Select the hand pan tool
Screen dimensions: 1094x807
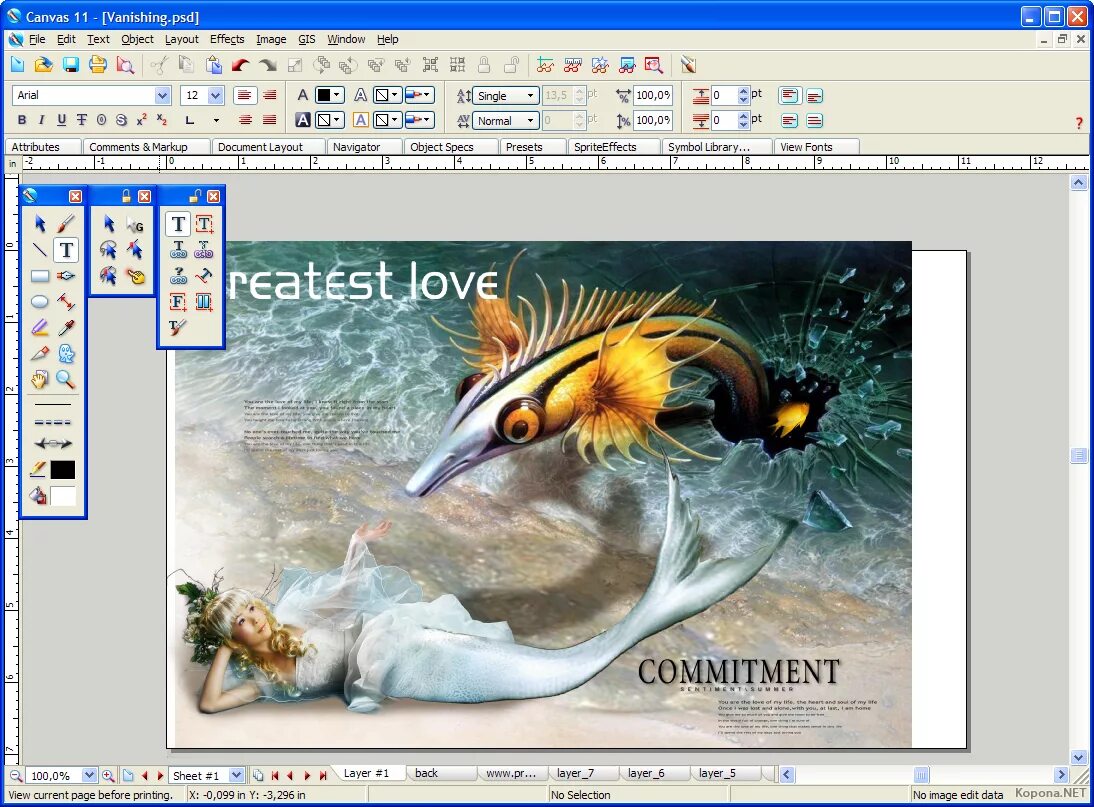40,379
